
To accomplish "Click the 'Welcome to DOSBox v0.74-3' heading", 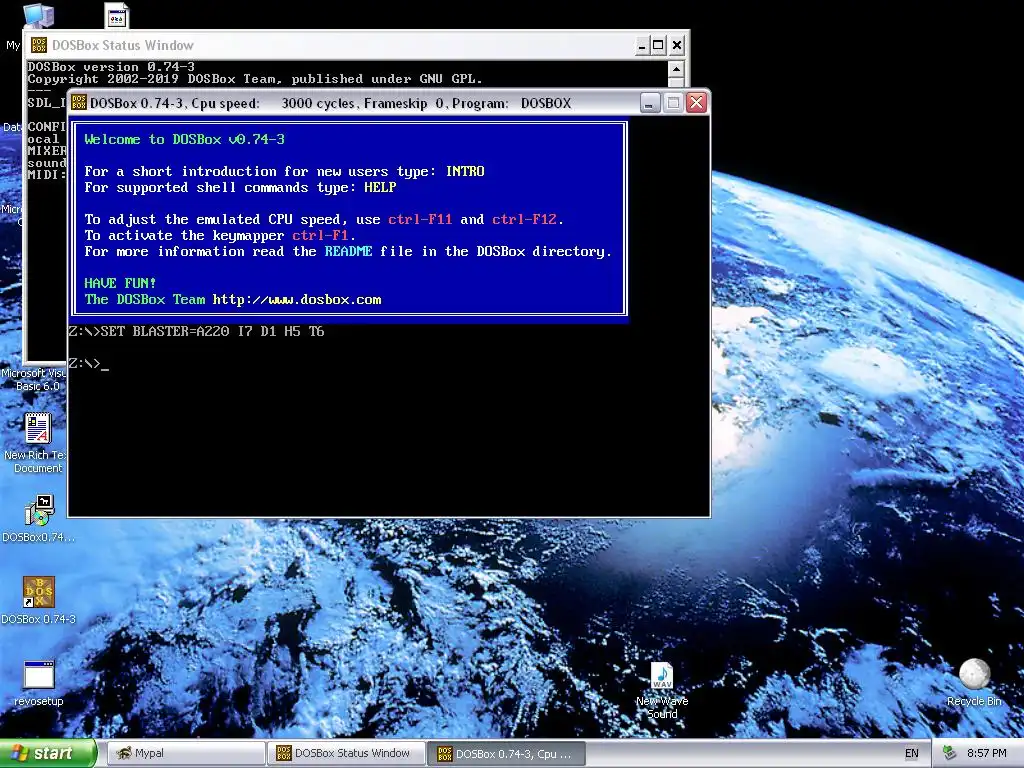I will 184,139.
